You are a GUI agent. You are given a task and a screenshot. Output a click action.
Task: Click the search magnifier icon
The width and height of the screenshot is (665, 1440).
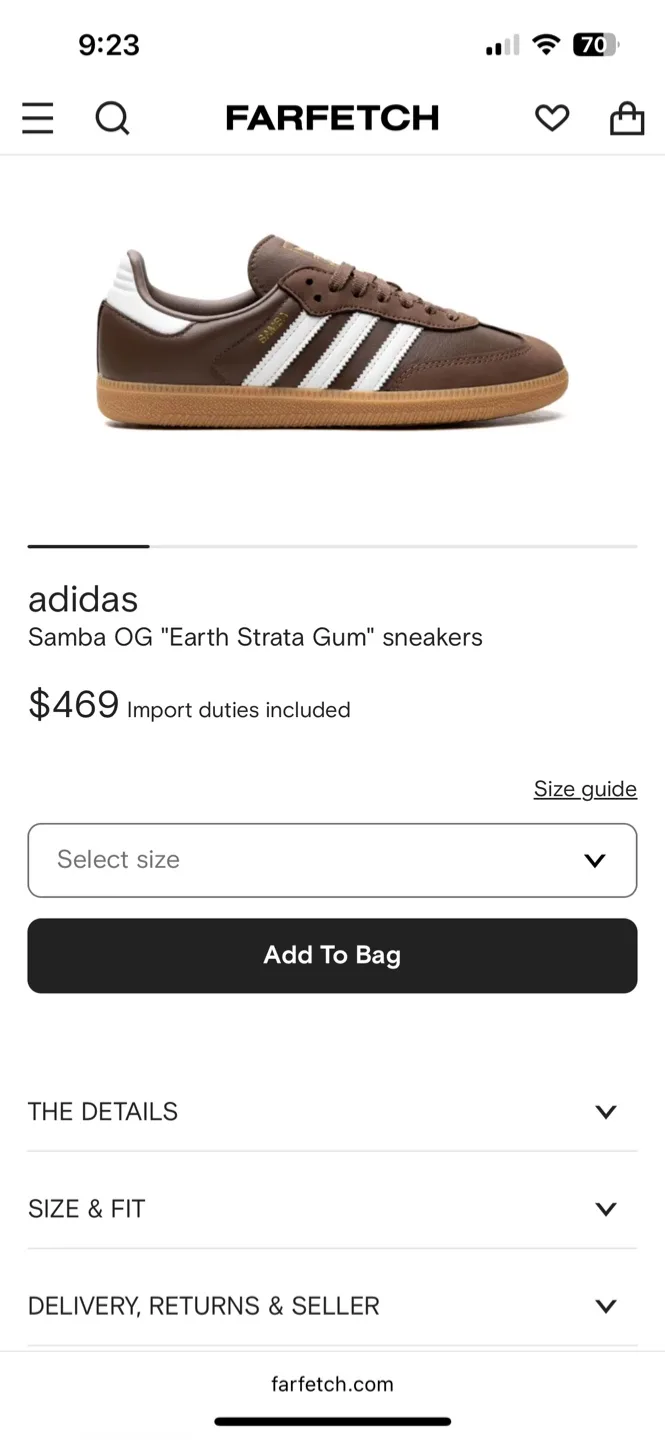click(112, 117)
